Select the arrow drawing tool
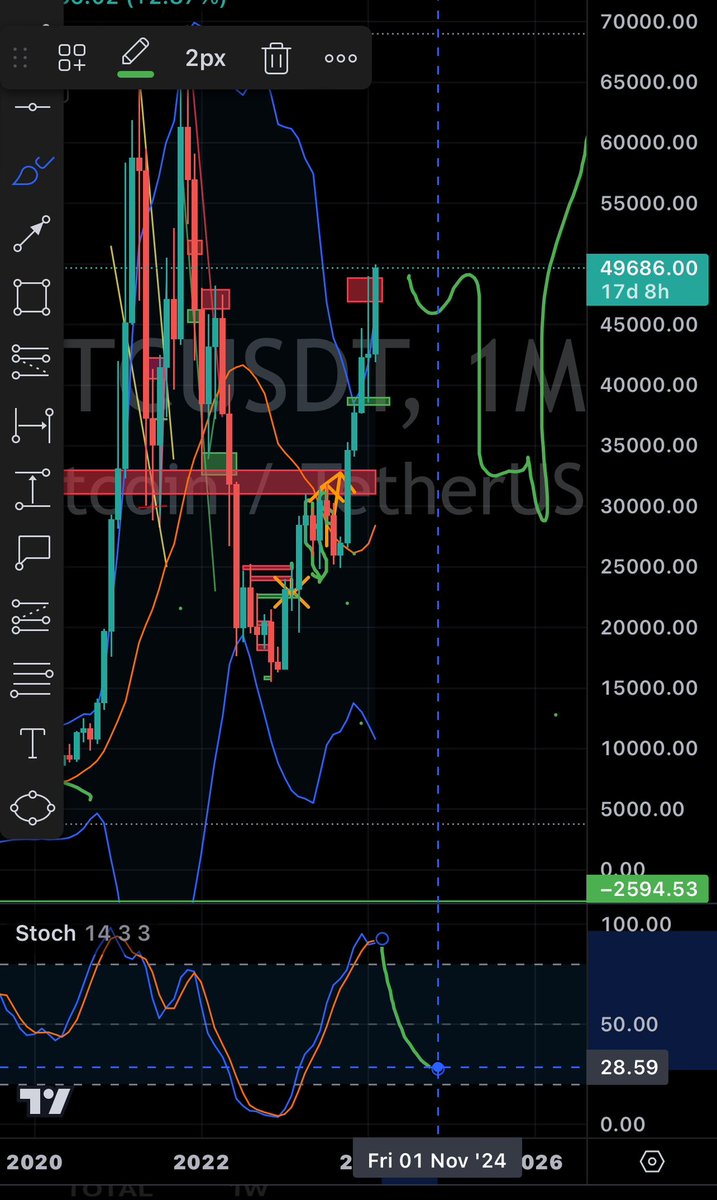The width and height of the screenshot is (717, 1200). (x=32, y=233)
